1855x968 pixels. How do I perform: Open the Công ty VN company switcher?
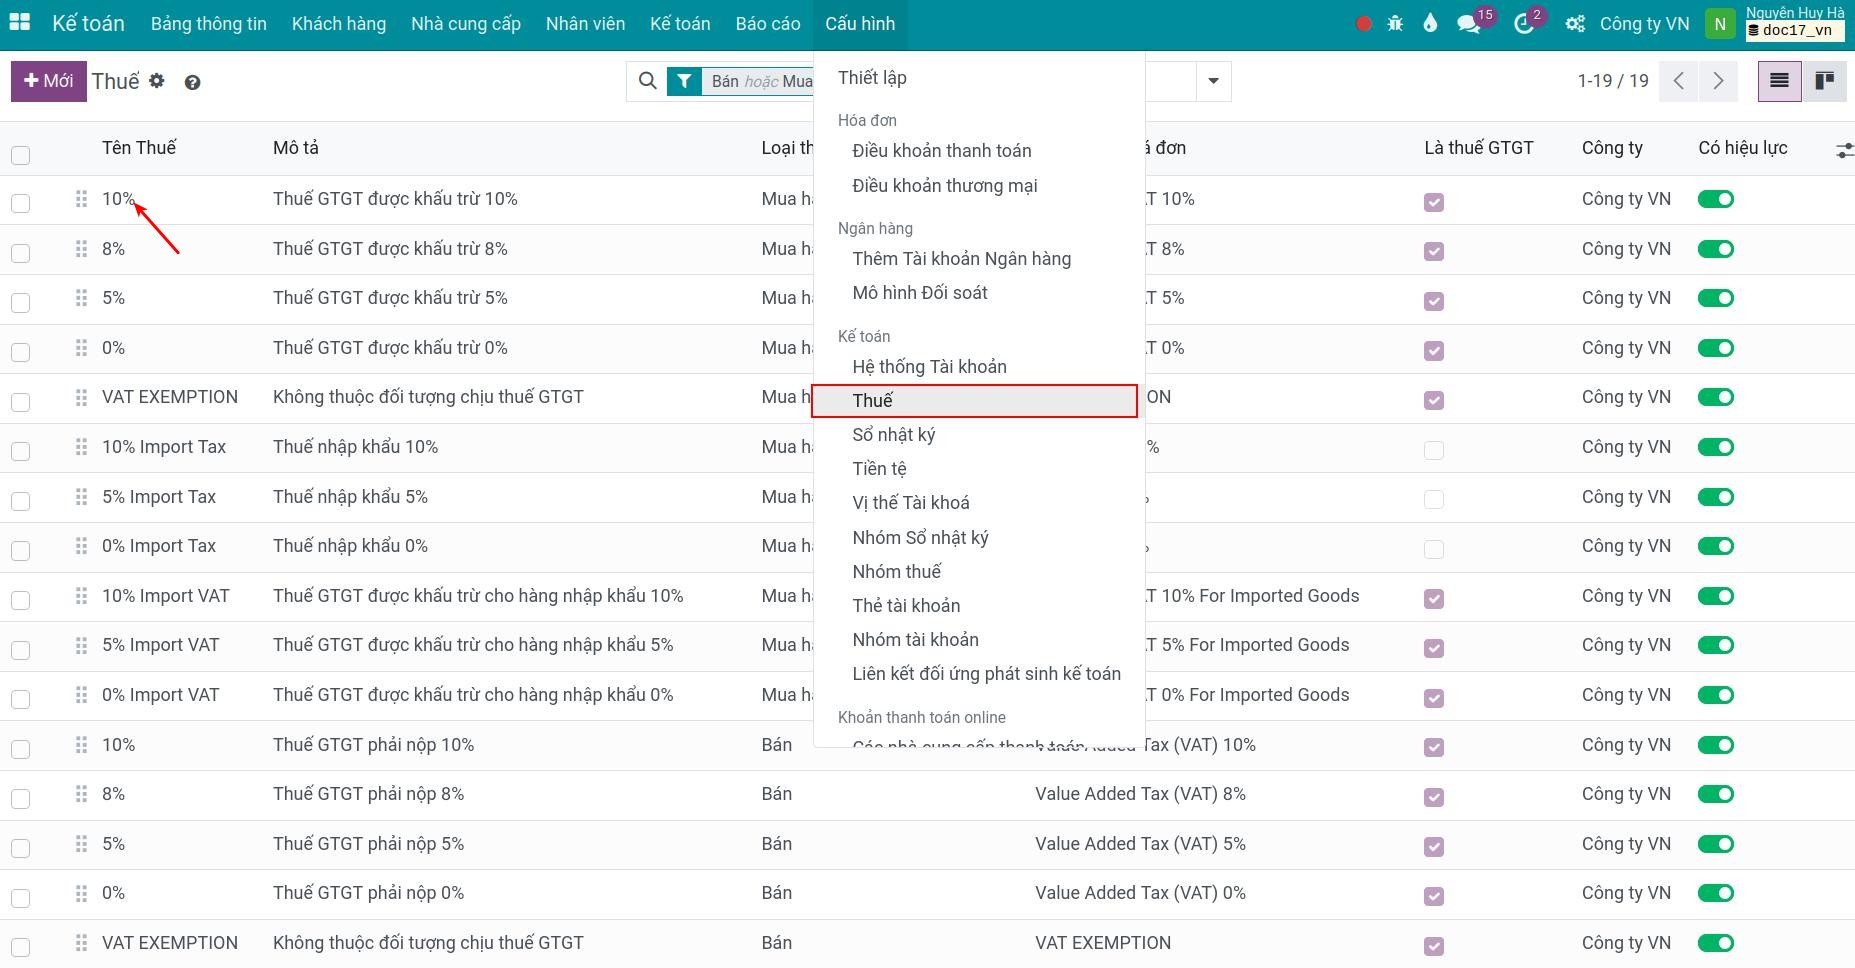coord(1644,24)
